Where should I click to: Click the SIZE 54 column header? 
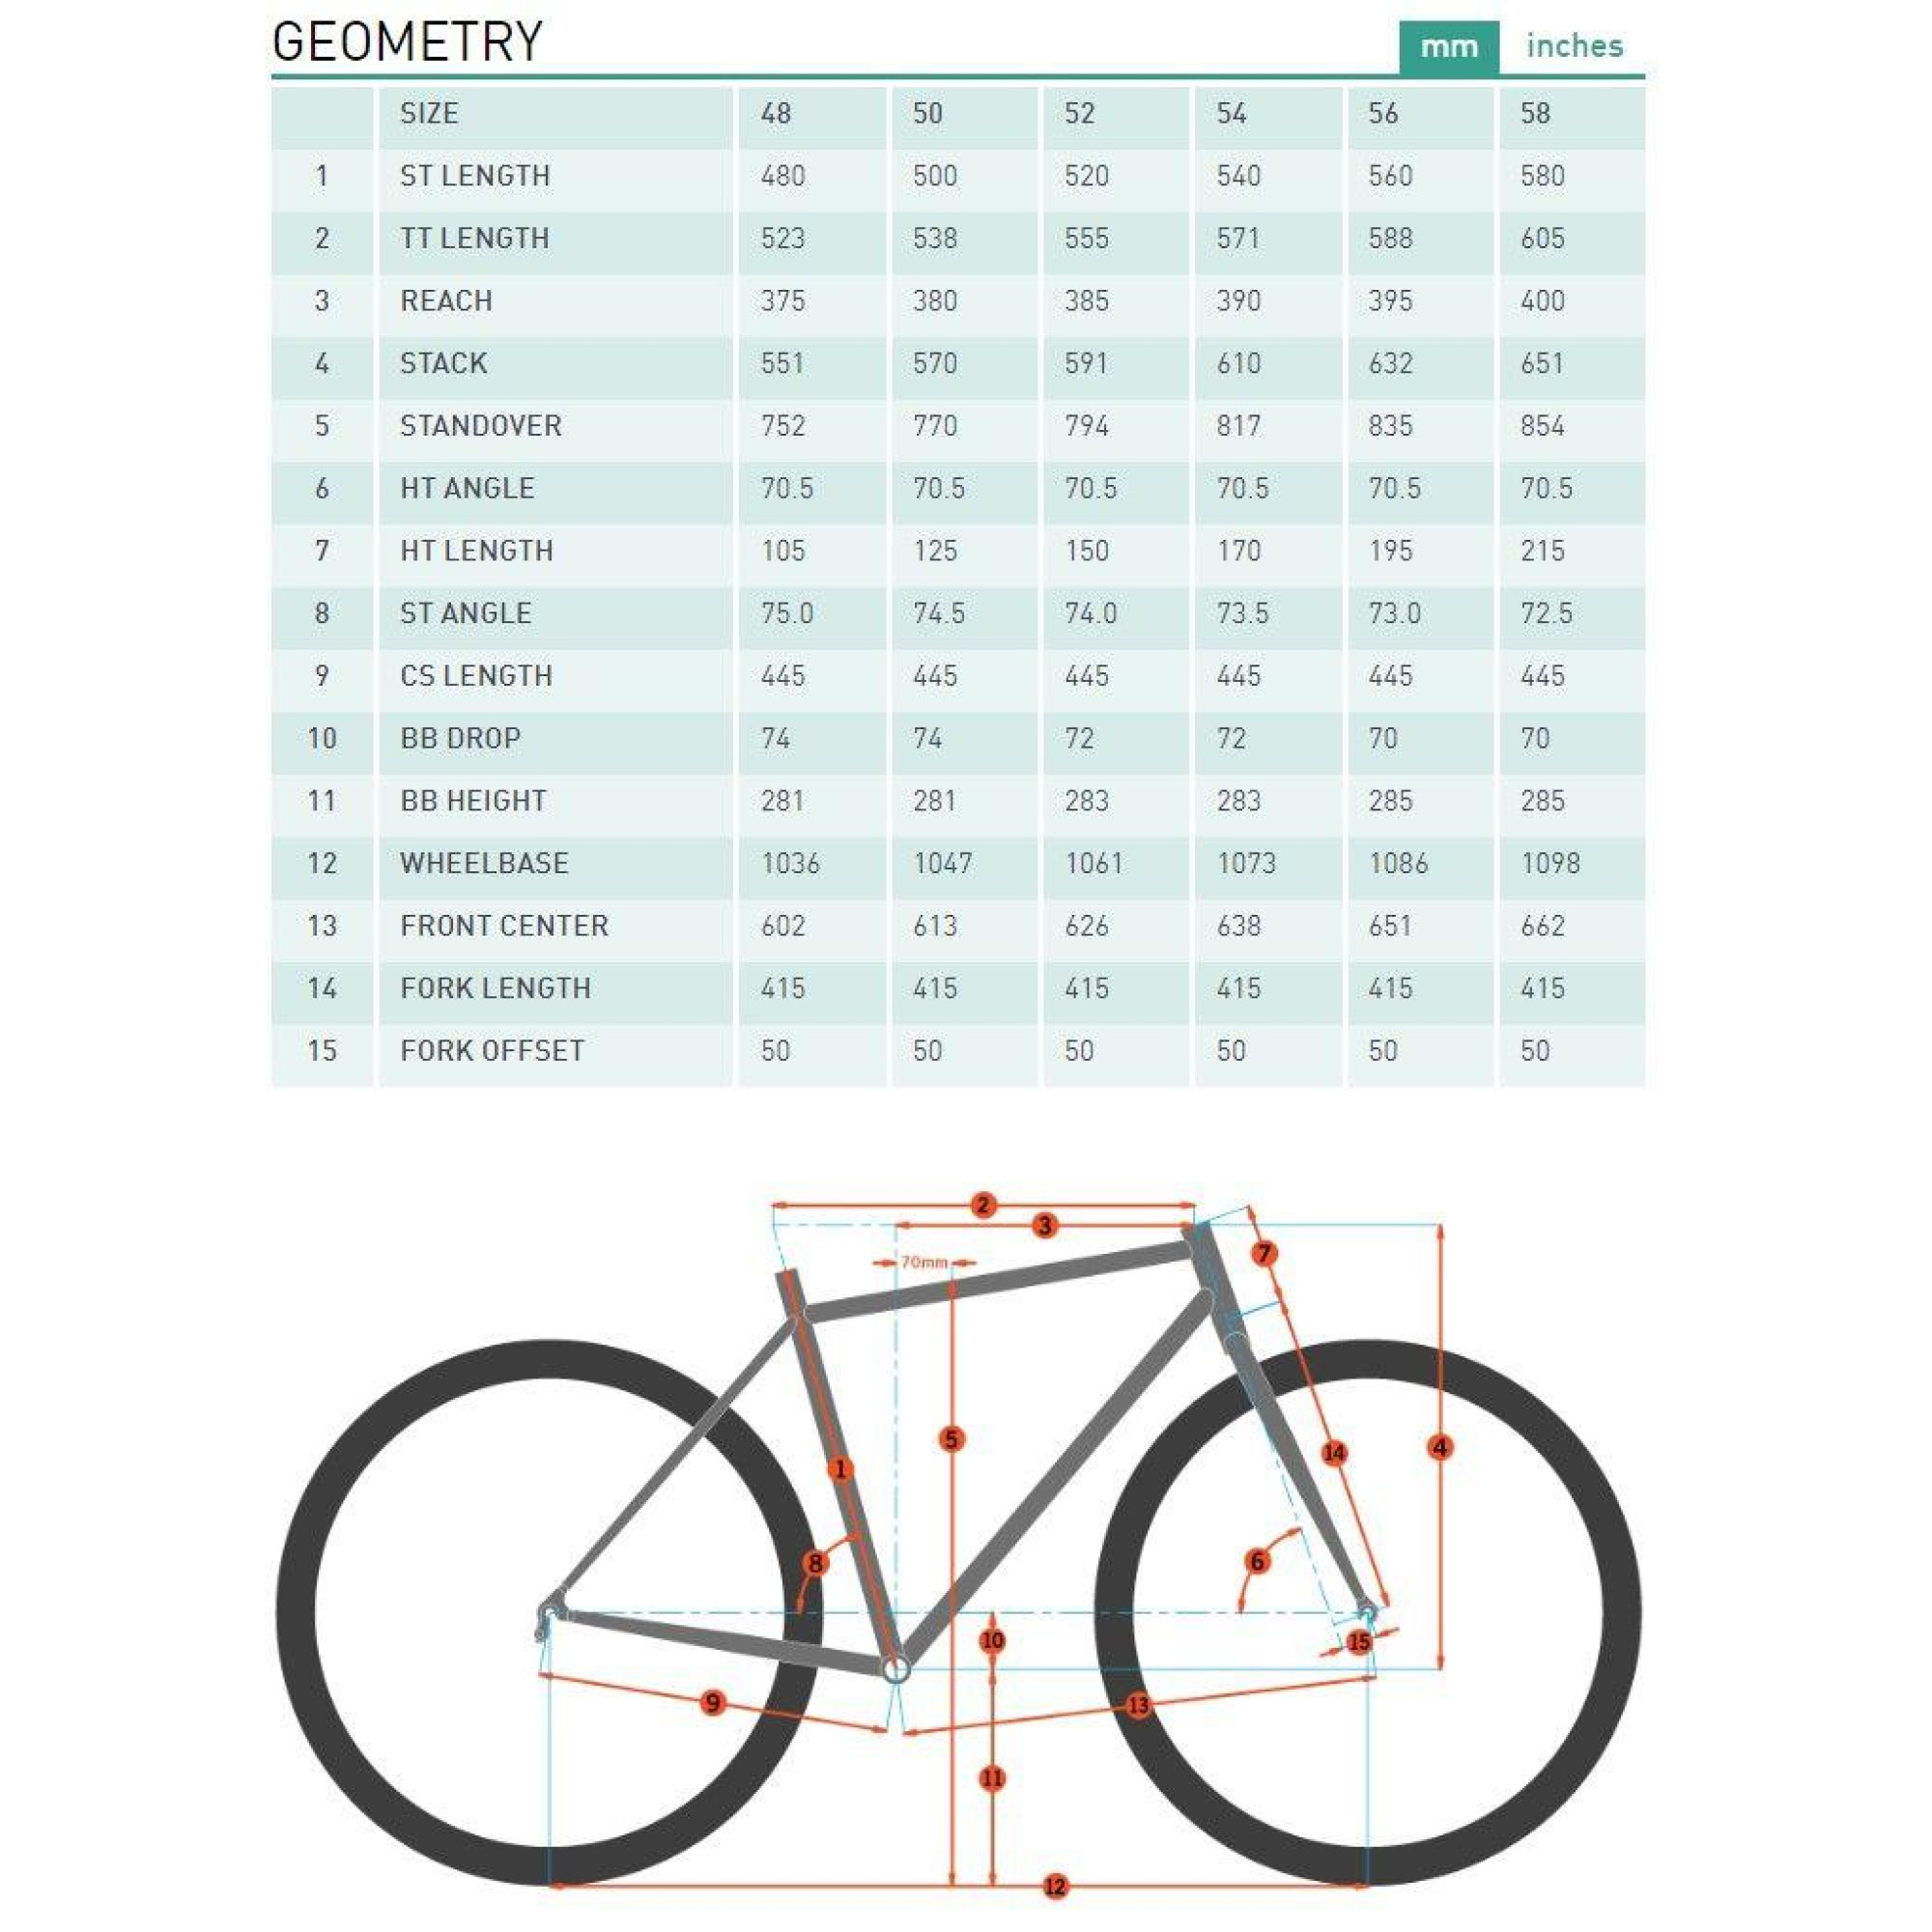click(x=1232, y=114)
